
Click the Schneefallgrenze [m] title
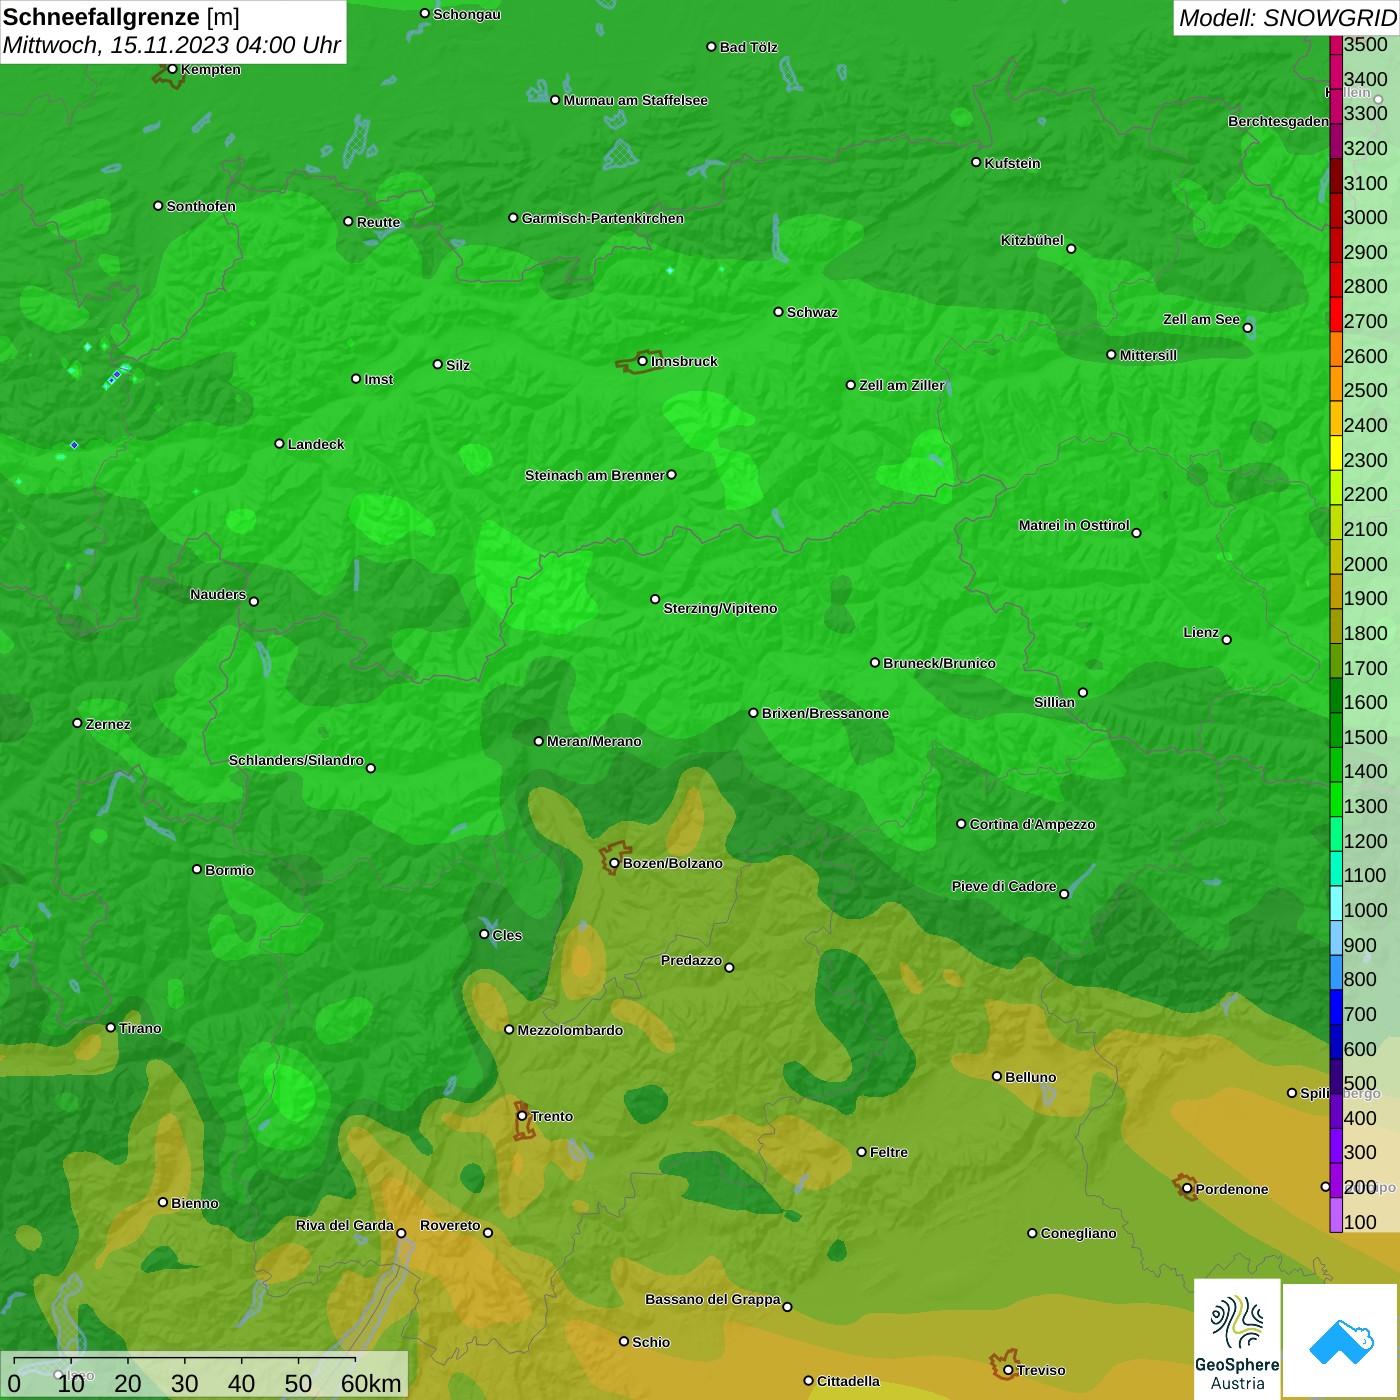pyautogui.click(x=121, y=17)
